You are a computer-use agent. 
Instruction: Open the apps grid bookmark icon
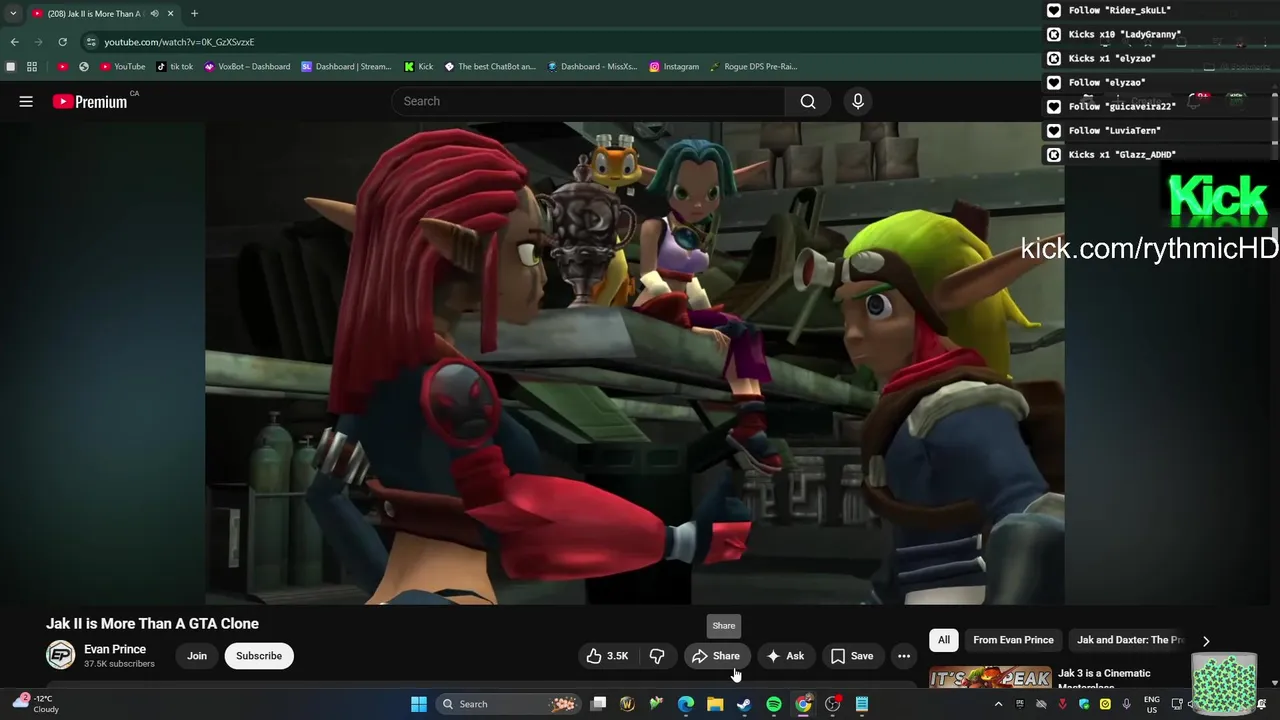tap(32, 67)
